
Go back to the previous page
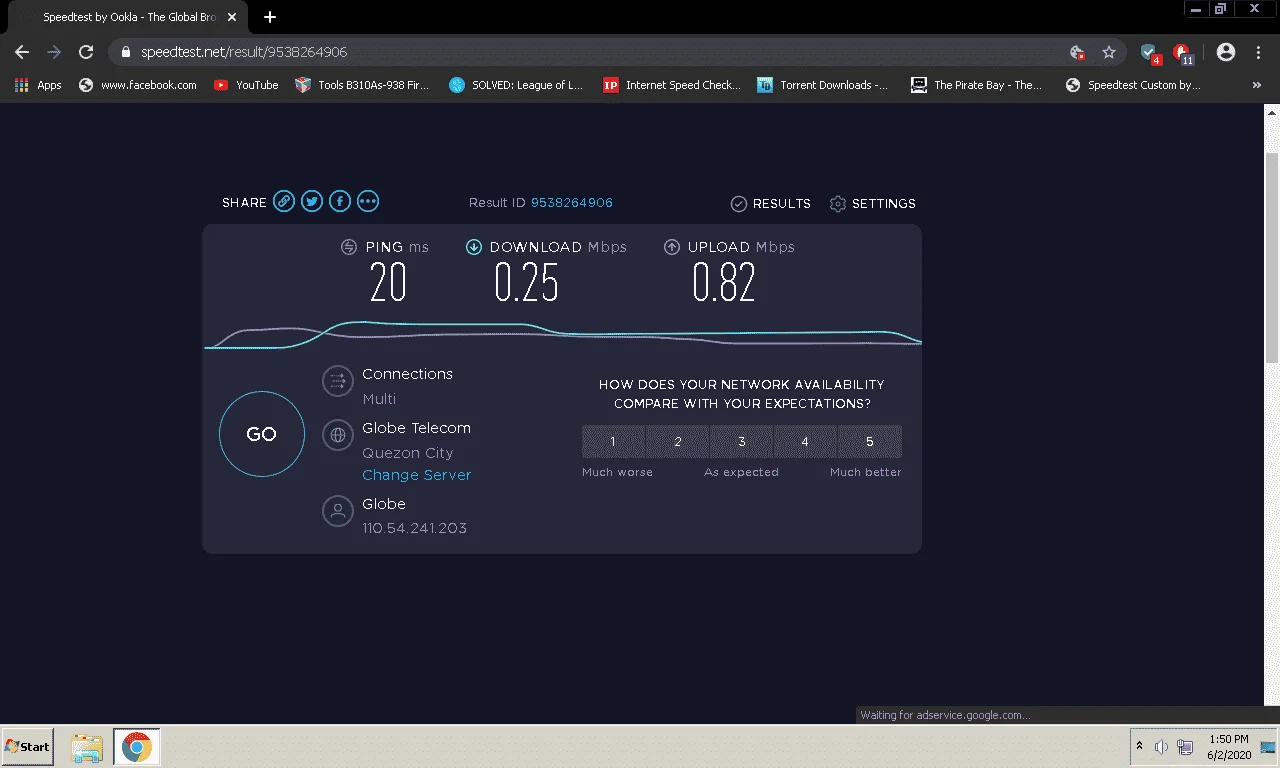(x=22, y=52)
